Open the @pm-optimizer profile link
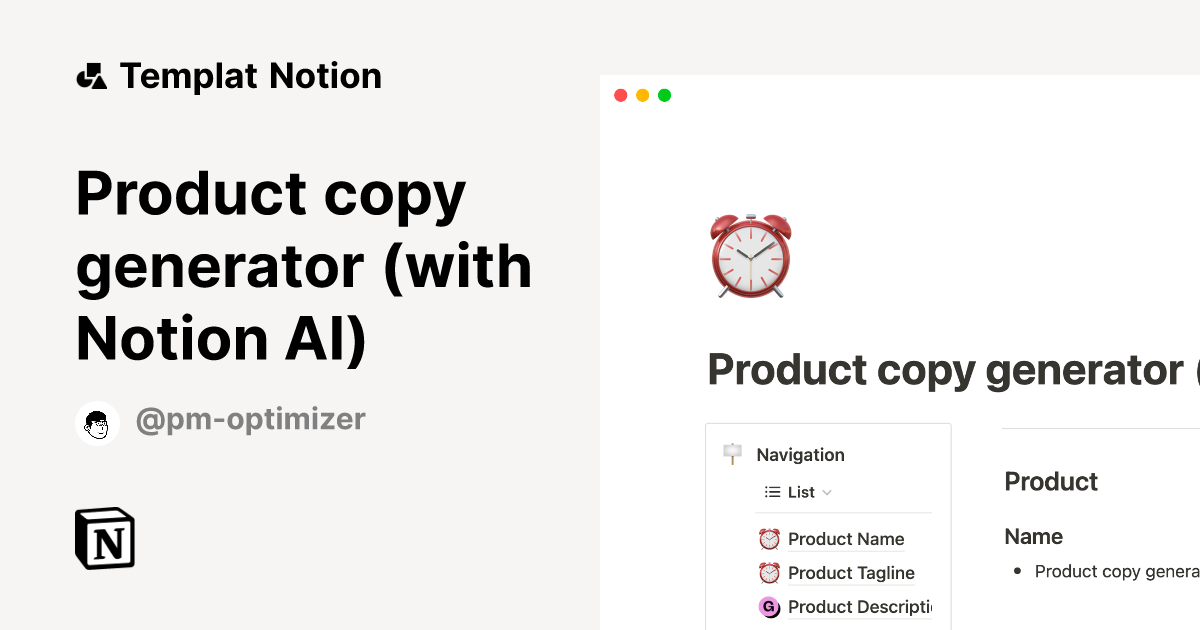Screen dimensions: 1200x630 click(x=251, y=420)
